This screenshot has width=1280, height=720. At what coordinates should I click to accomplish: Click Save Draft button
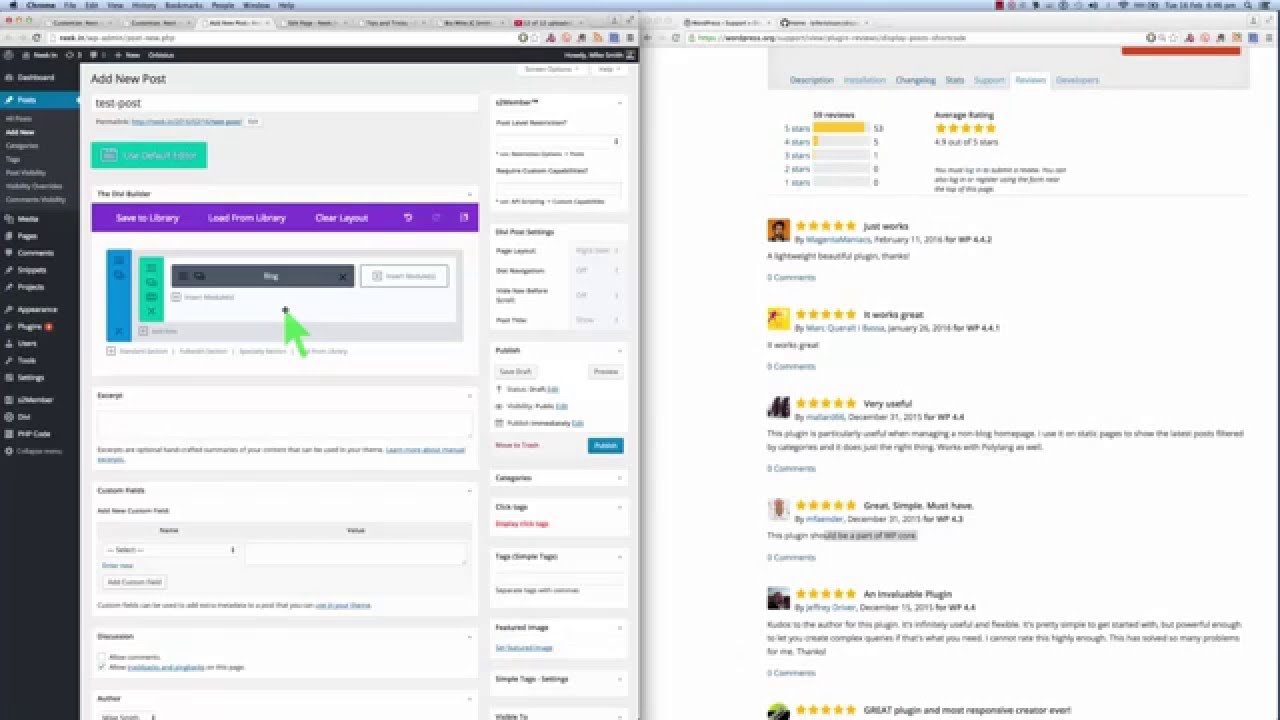(516, 371)
